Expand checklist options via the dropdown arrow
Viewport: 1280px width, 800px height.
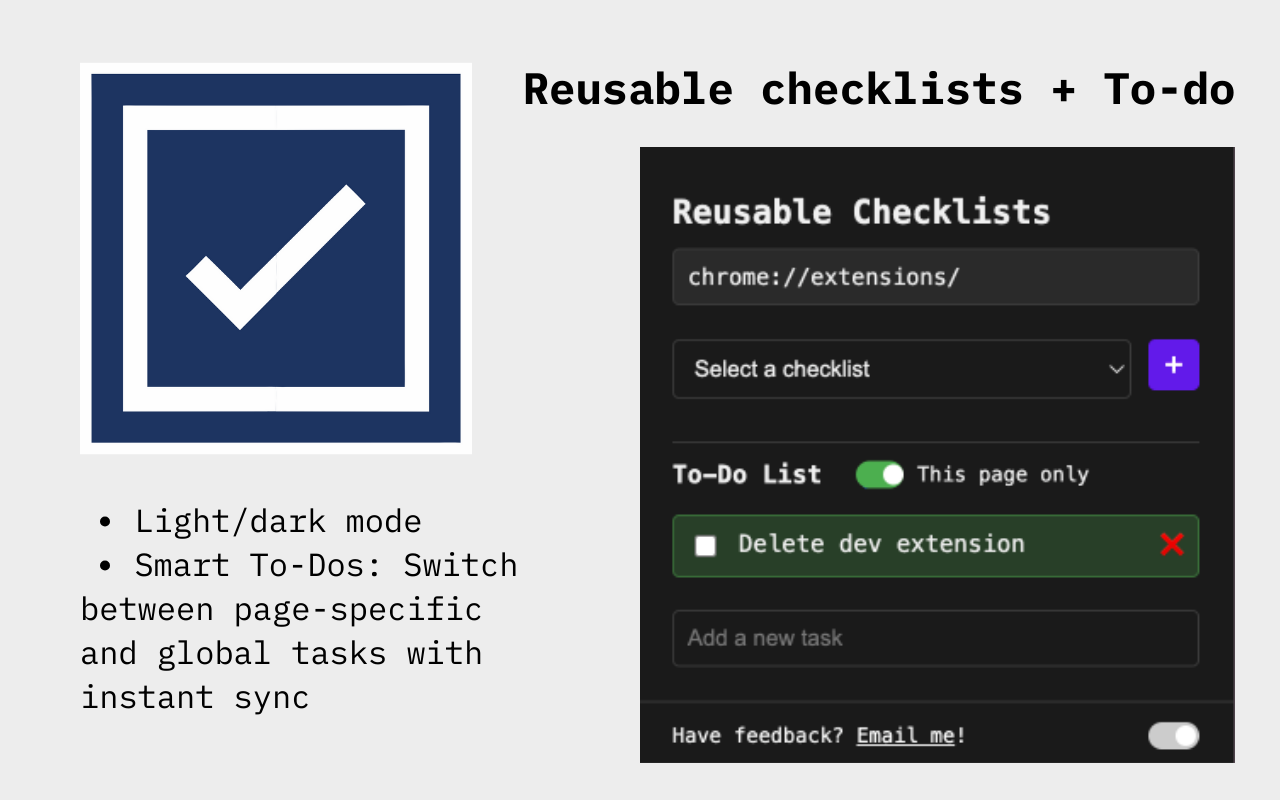pos(1116,369)
